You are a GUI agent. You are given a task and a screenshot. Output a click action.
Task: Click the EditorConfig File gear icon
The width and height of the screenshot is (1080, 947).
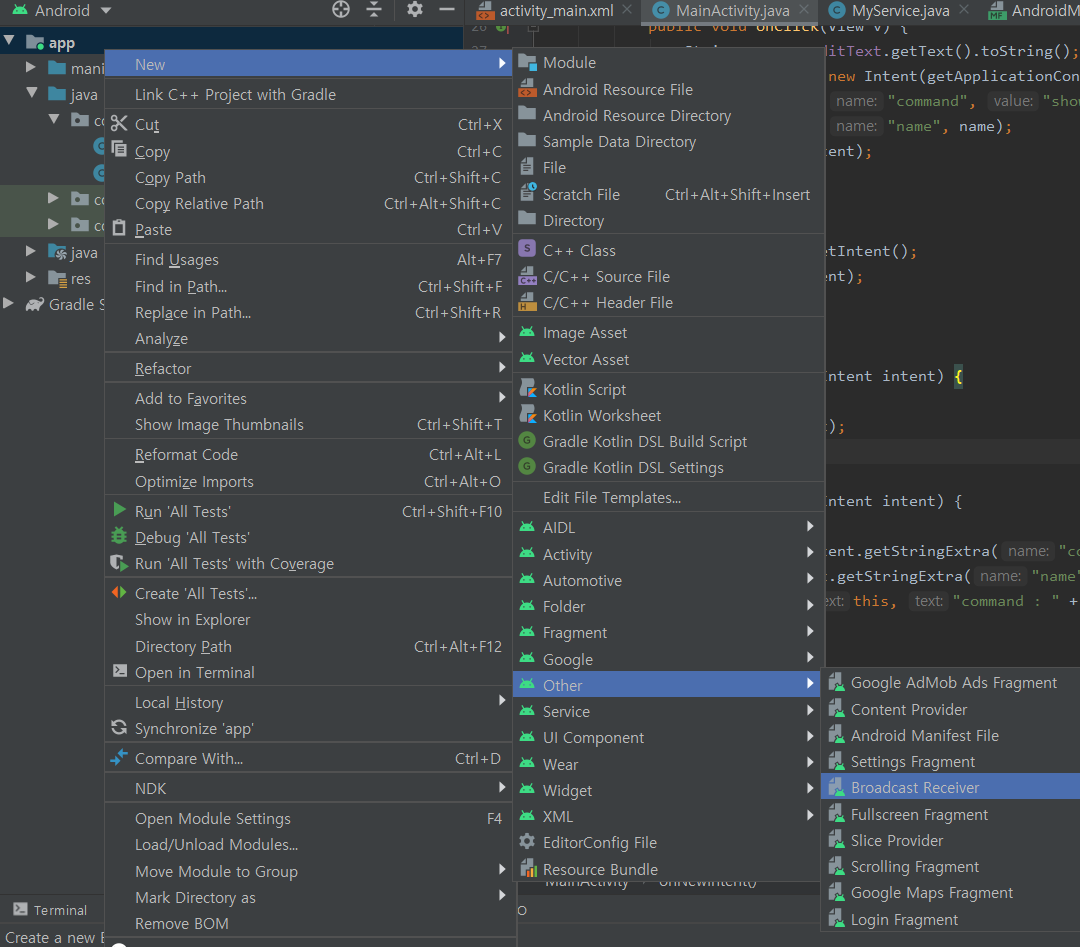click(527, 842)
